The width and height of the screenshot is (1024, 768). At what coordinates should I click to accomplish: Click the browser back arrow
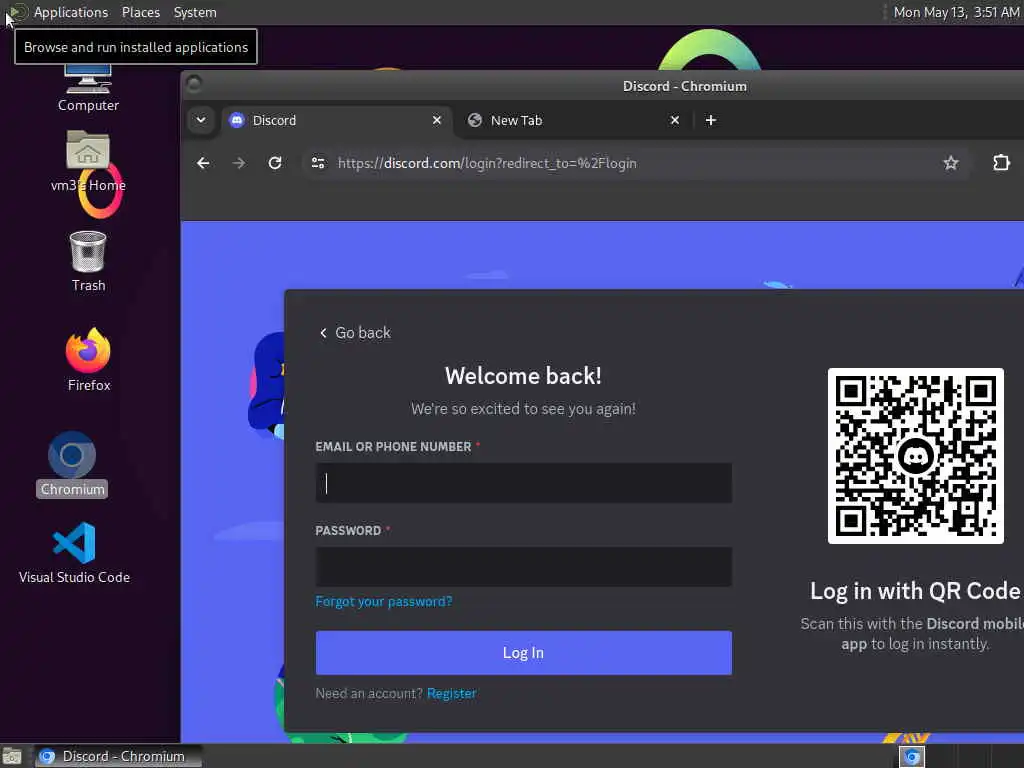pyautogui.click(x=203, y=163)
